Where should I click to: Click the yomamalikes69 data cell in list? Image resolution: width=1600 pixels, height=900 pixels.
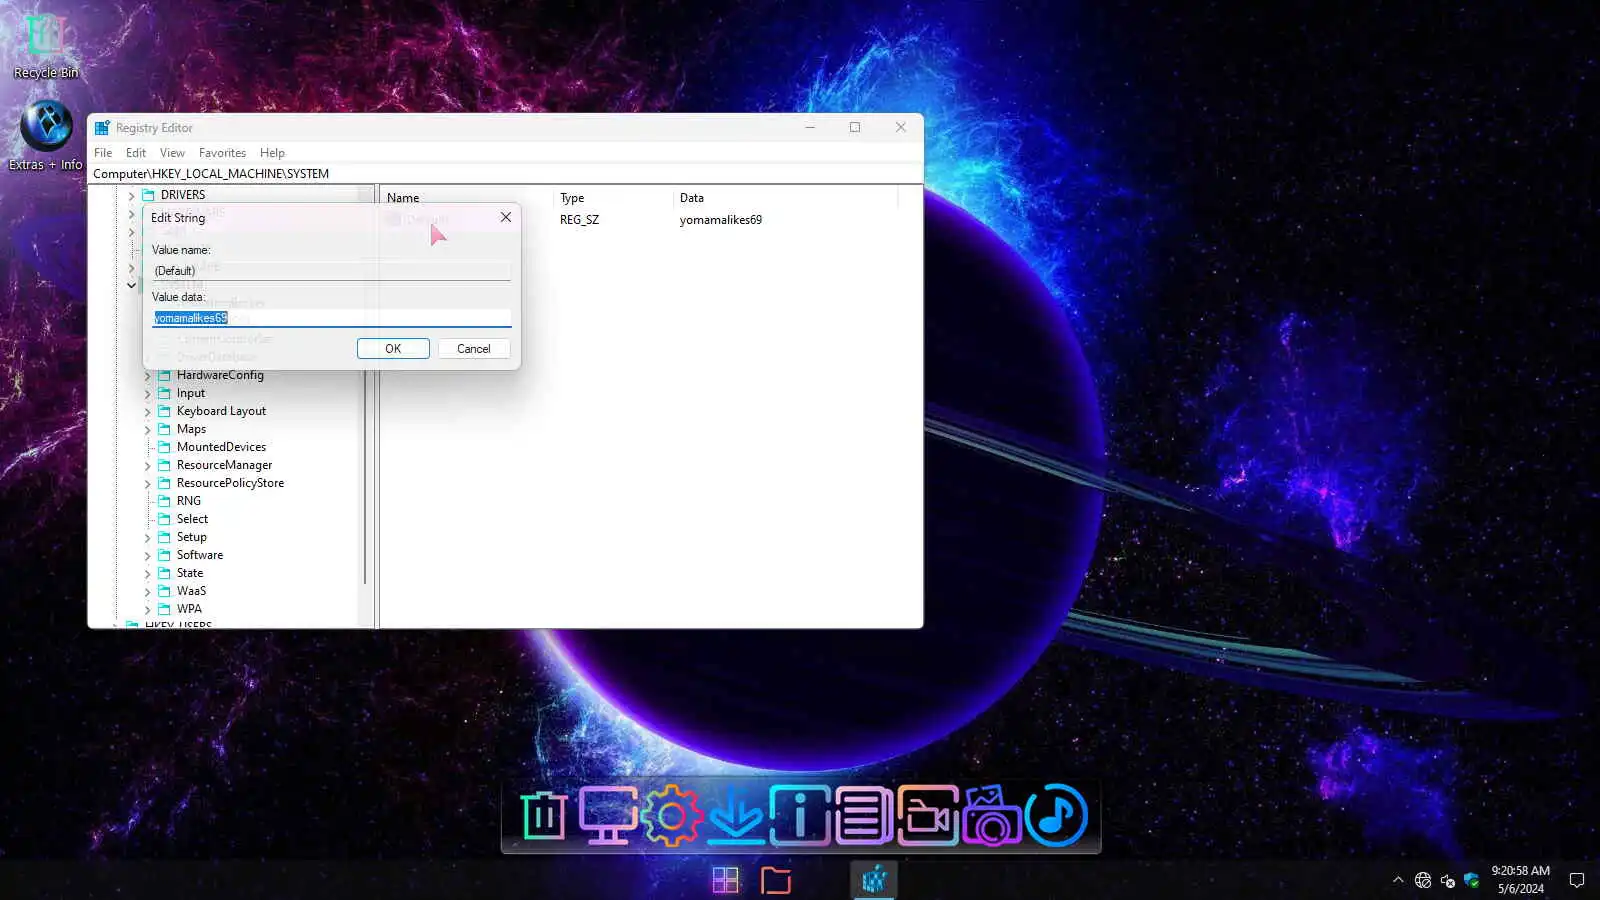click(x=720, y=220)
